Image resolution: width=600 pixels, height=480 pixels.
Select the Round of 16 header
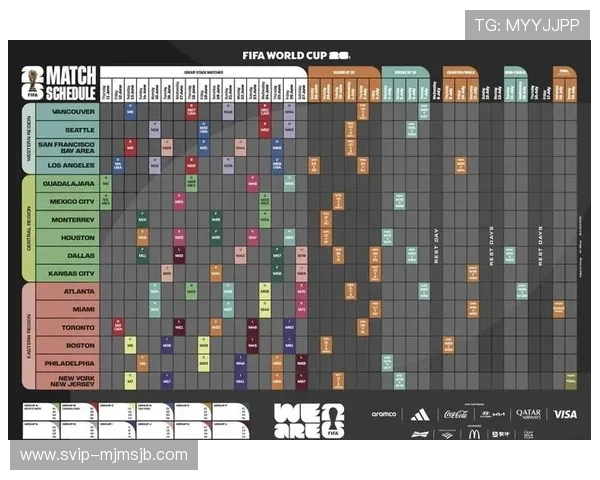pyautogui.click(x=405, y=72)
